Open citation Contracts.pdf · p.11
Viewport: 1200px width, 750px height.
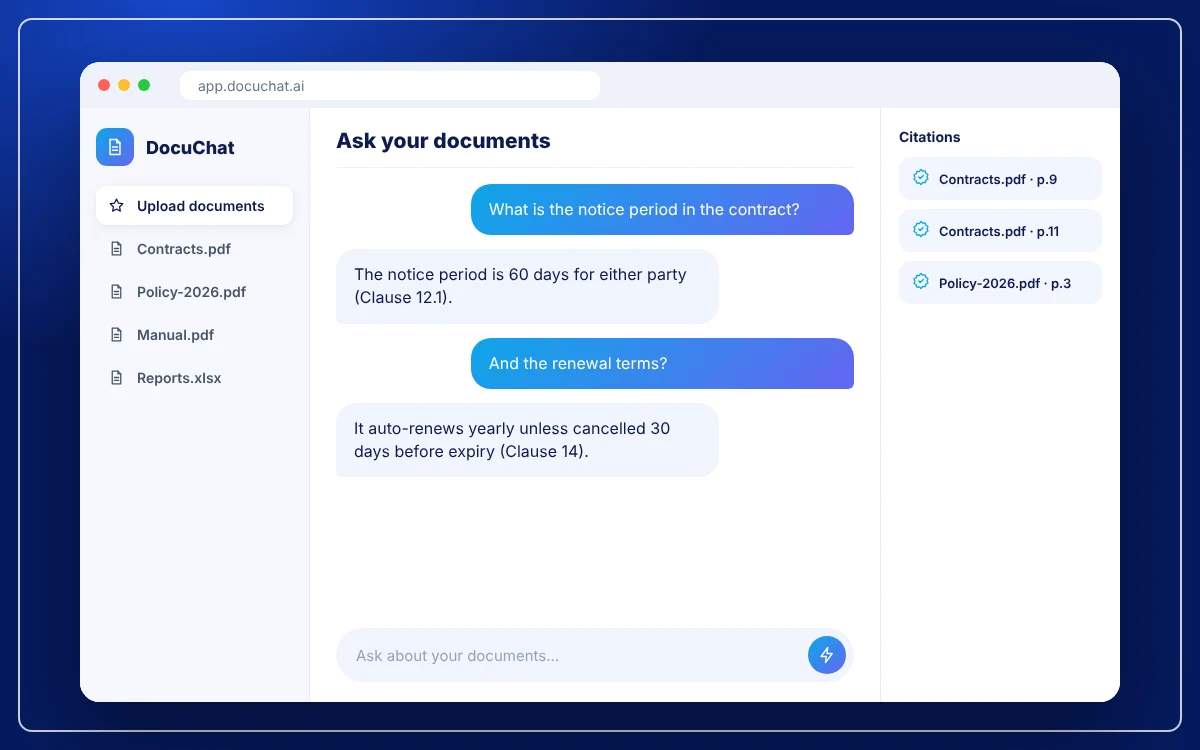pos(1000,231)
